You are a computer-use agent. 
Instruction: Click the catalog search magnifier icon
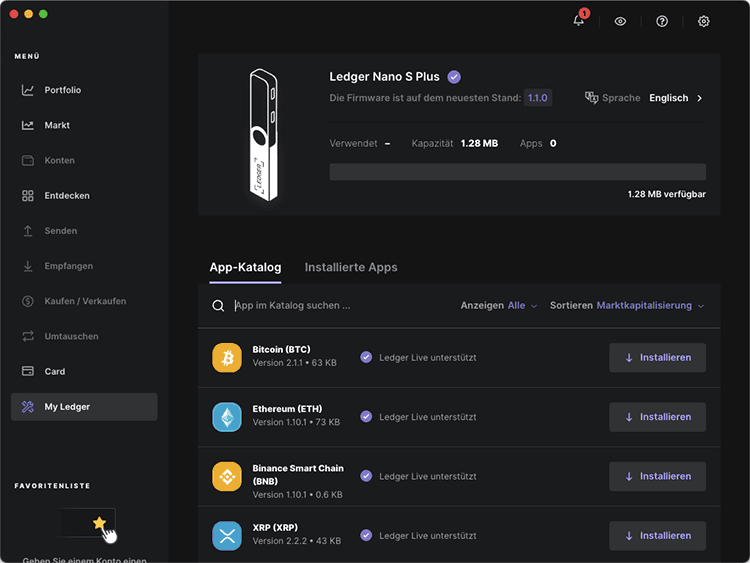[x=218, y=306]
